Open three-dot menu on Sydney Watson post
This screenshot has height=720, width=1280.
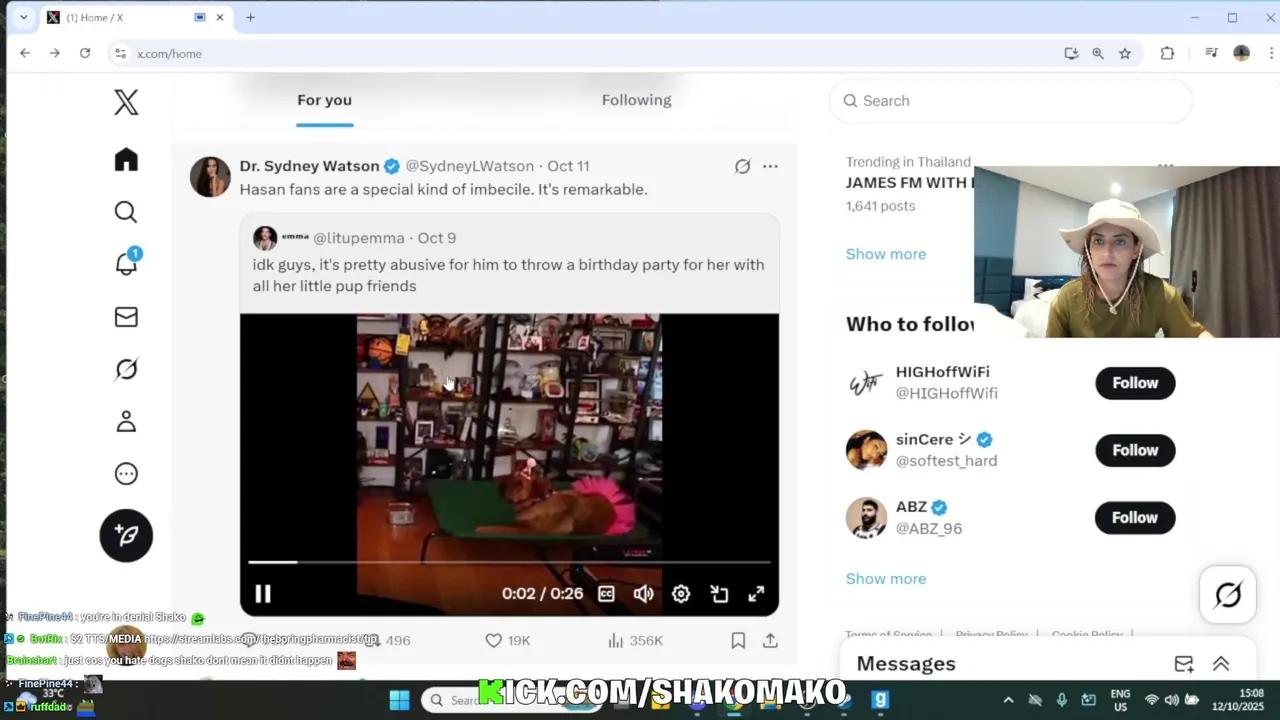click(770, 167)
